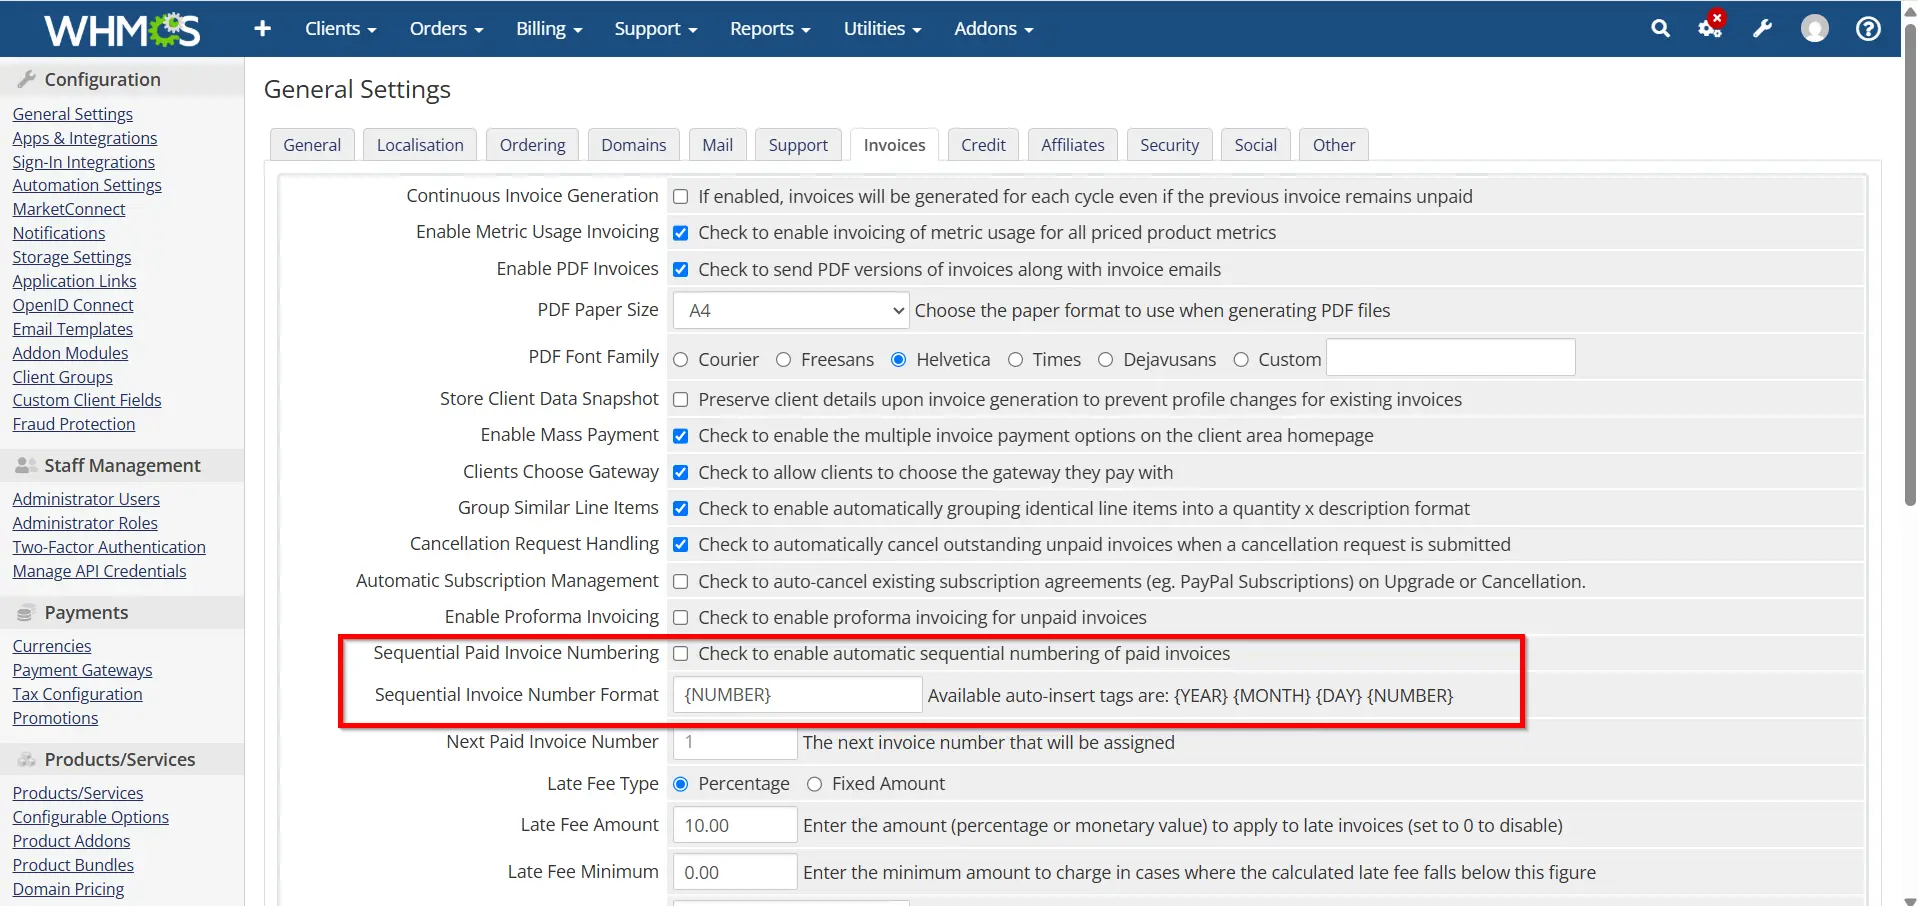Open the wrench configuration icon
Viewport: 1918px width, 906px height.
[1762, 29]
